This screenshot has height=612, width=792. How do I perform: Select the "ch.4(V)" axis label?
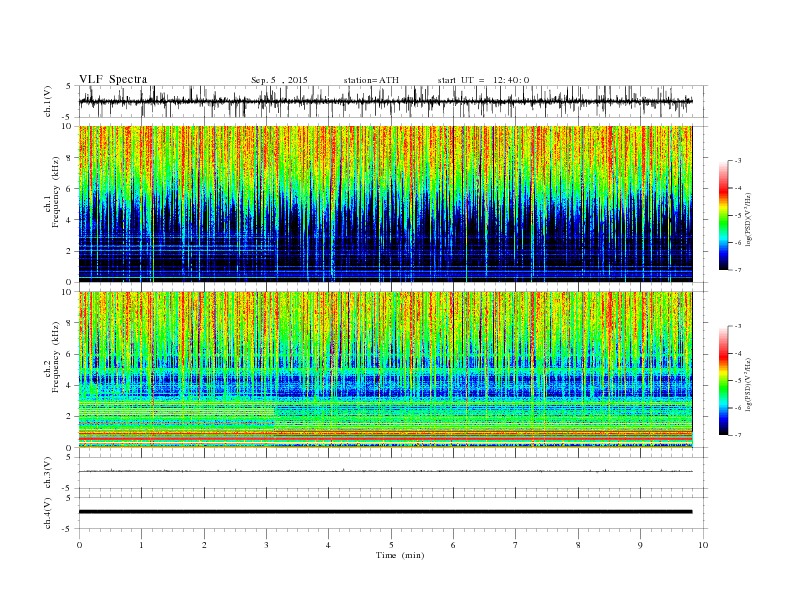(48, 513)
